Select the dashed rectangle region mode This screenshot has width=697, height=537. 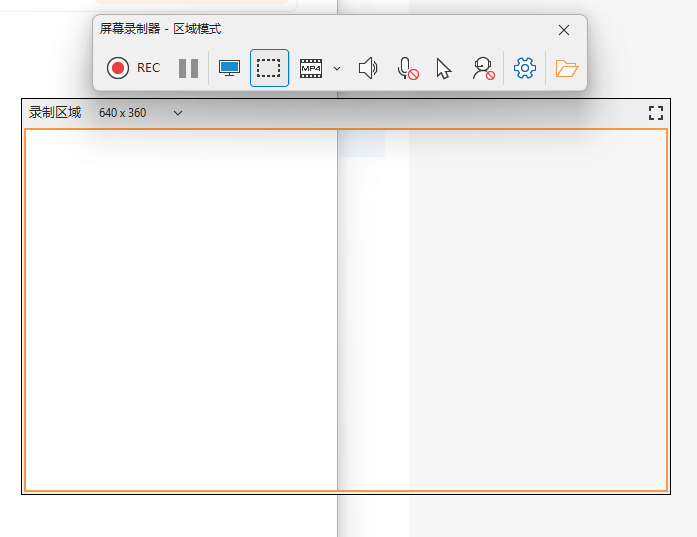pyautogui.click(x=269, y=68)
